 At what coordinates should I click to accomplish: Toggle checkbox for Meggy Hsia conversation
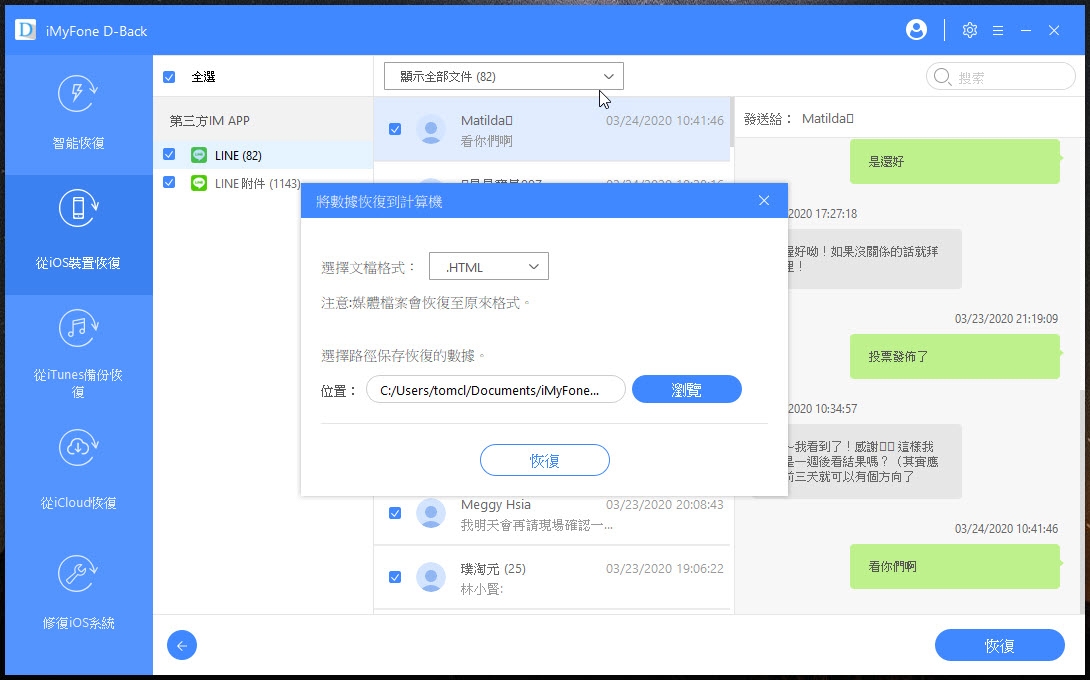coord(395,513)
